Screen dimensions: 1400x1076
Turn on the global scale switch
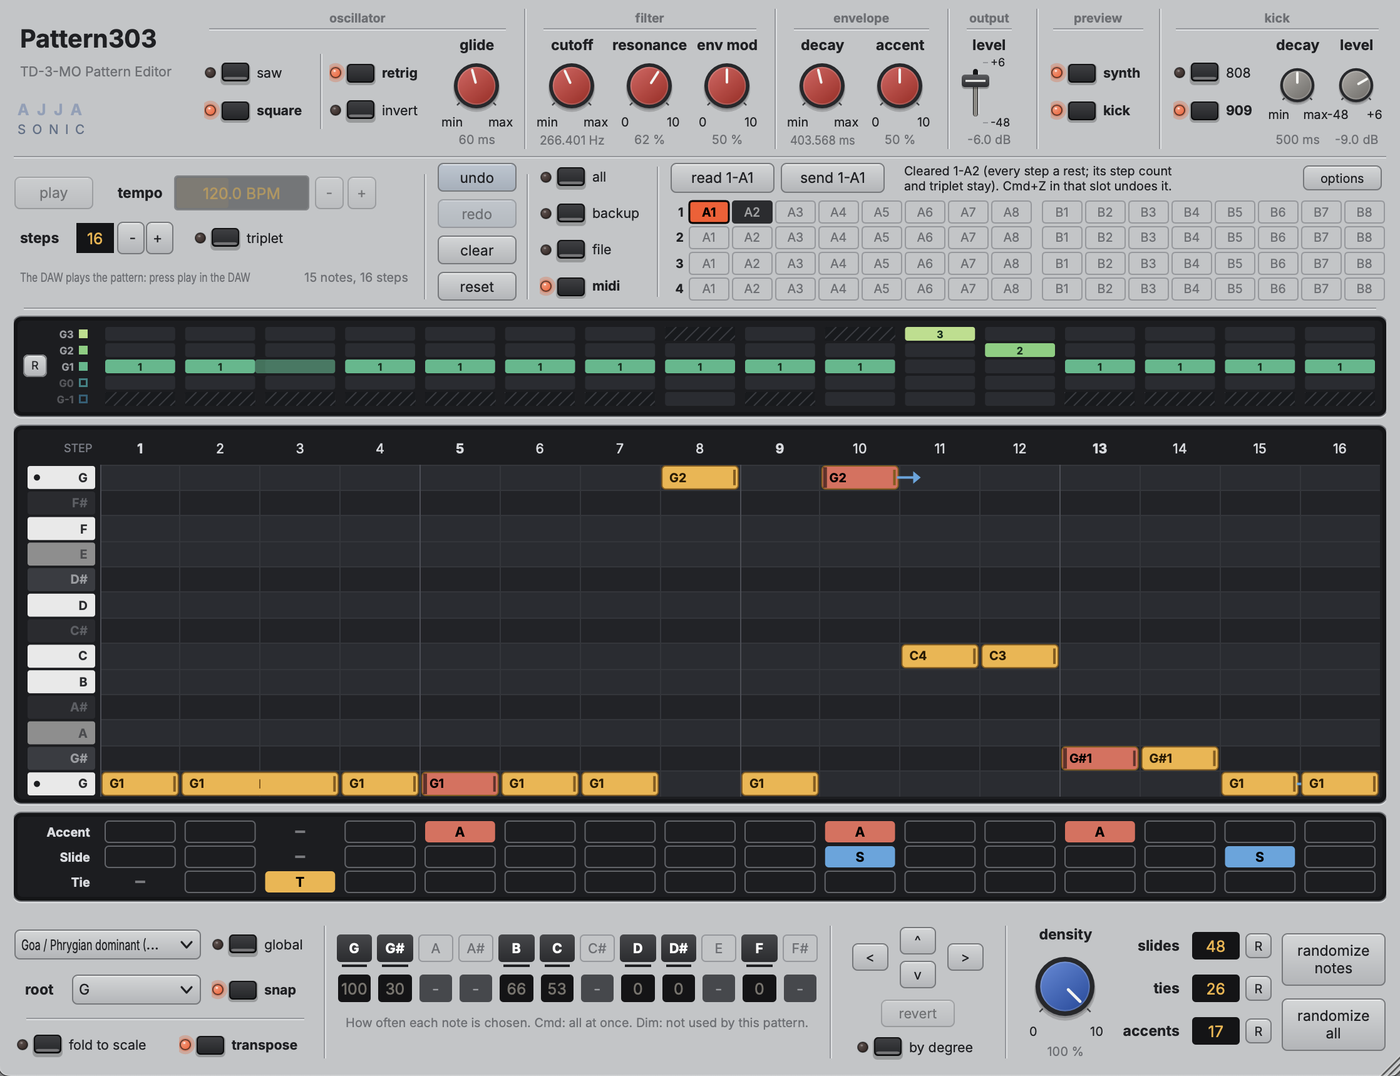coord(243,945)
